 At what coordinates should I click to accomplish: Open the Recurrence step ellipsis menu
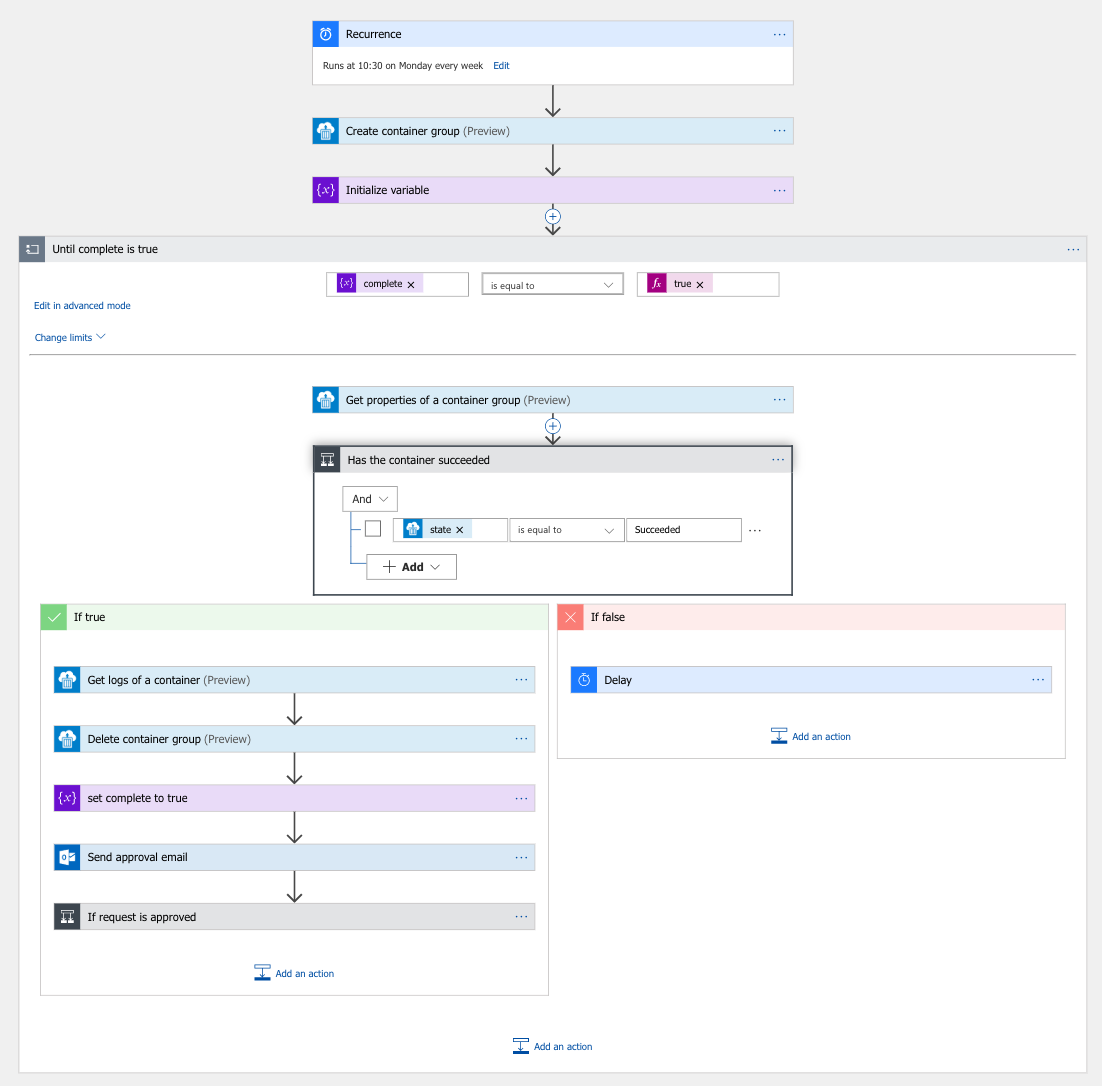coord(779,34)
